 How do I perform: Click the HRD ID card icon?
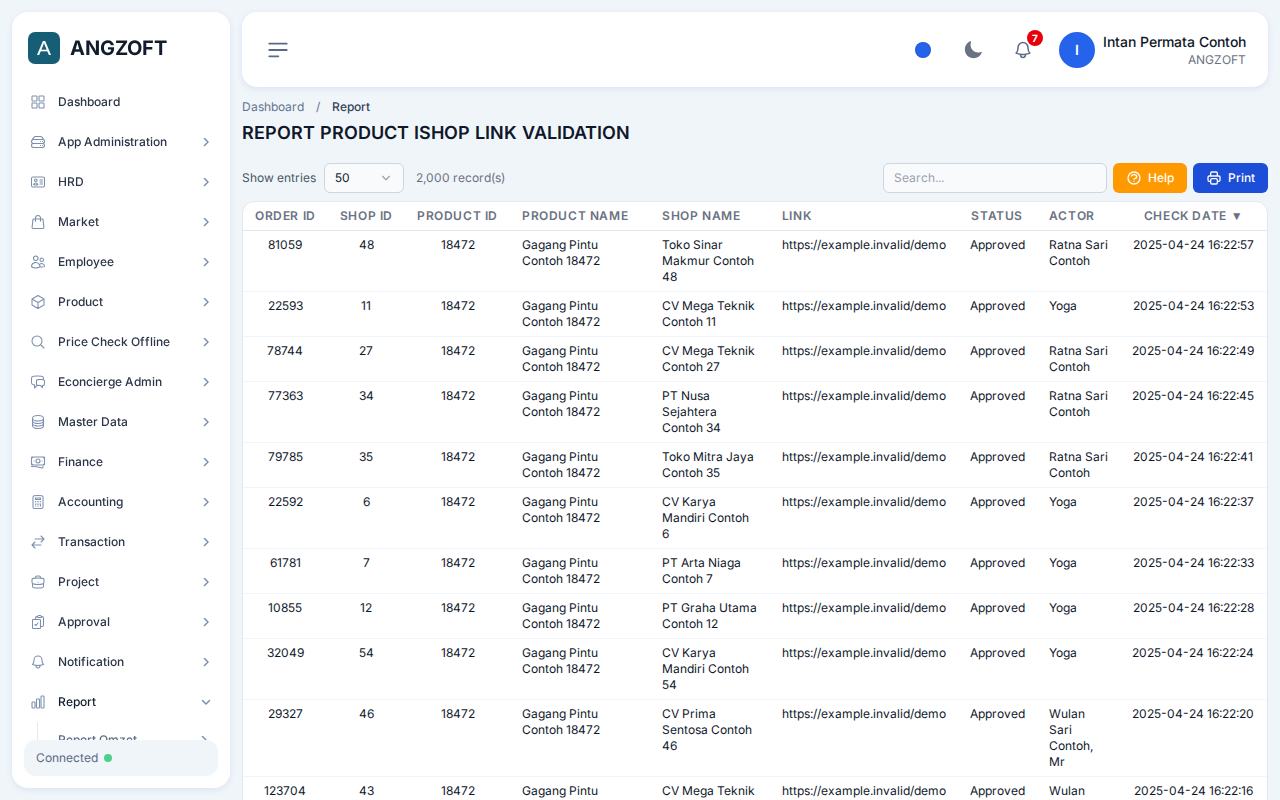(x=38, y=182)
